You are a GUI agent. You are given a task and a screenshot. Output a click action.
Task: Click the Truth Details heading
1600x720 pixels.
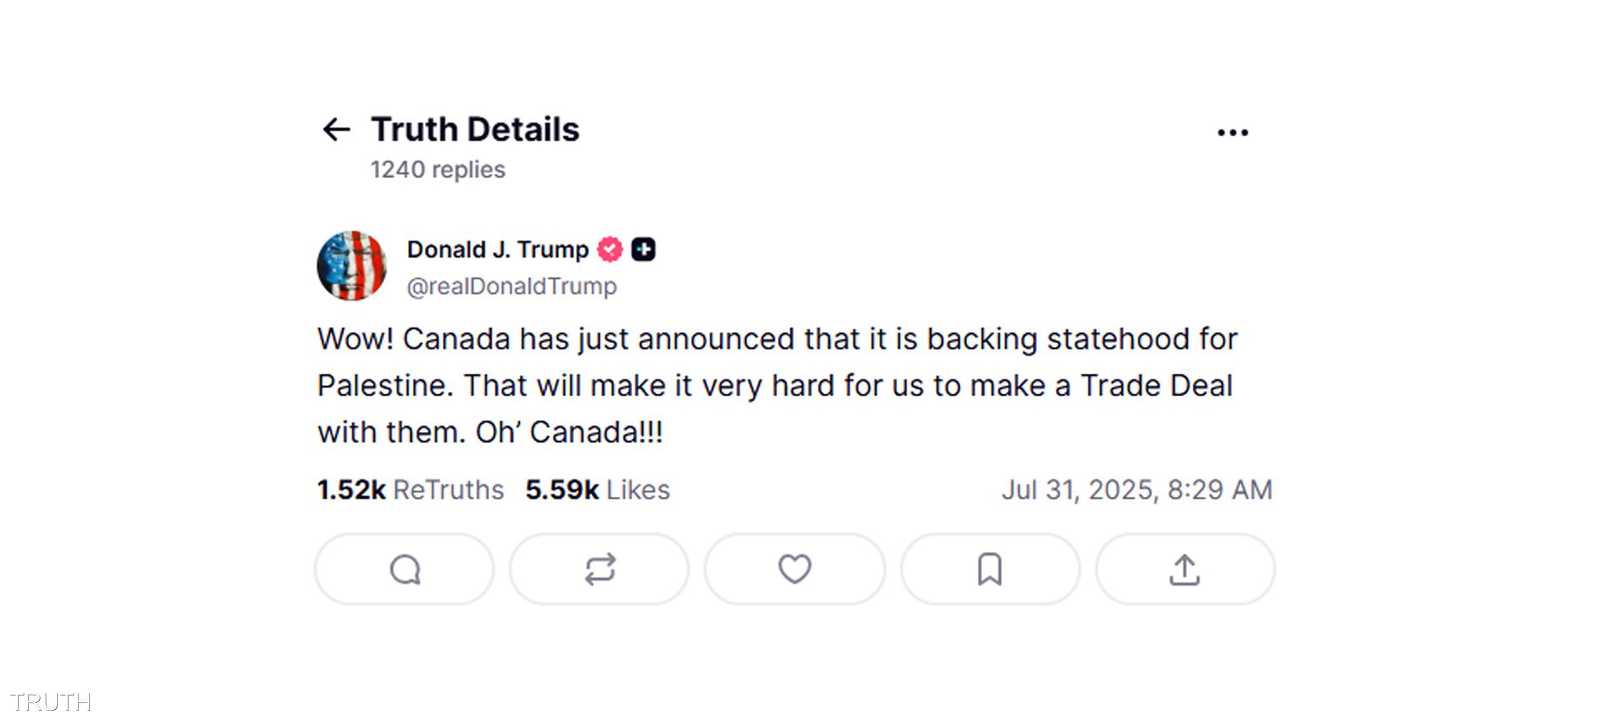pos(475,130)
